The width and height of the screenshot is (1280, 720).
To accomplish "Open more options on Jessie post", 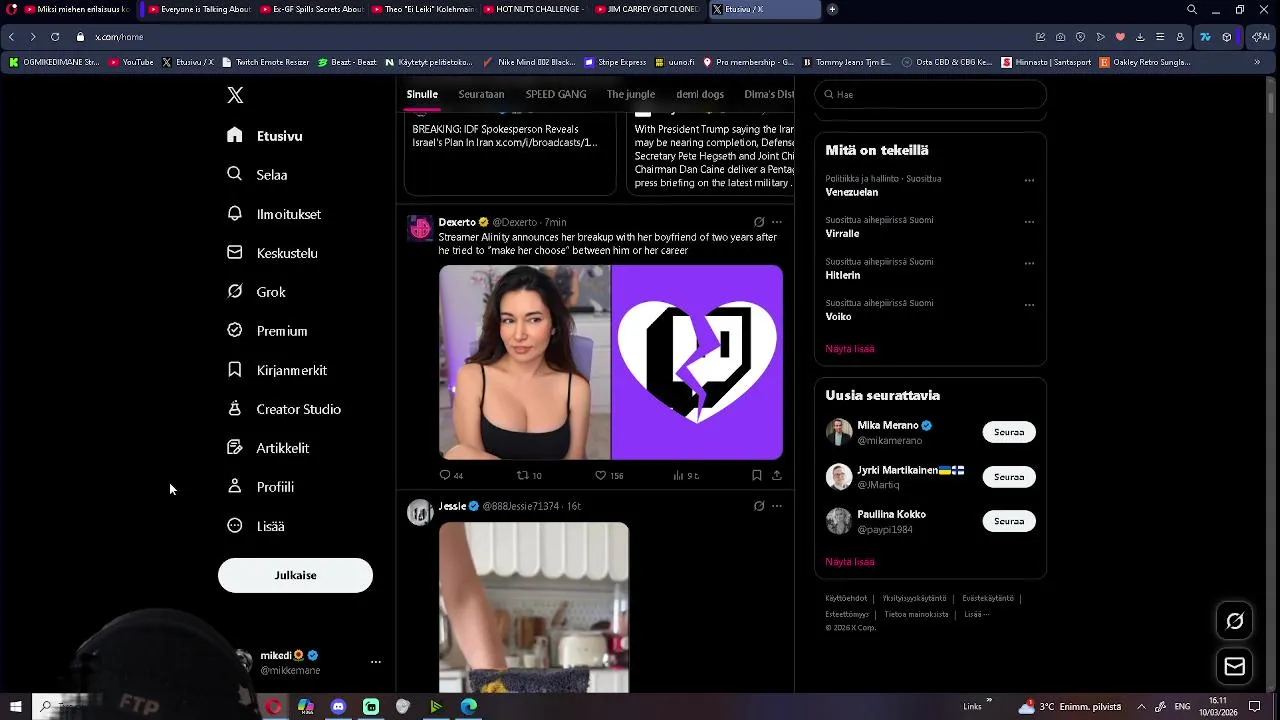I will [777, 506].
